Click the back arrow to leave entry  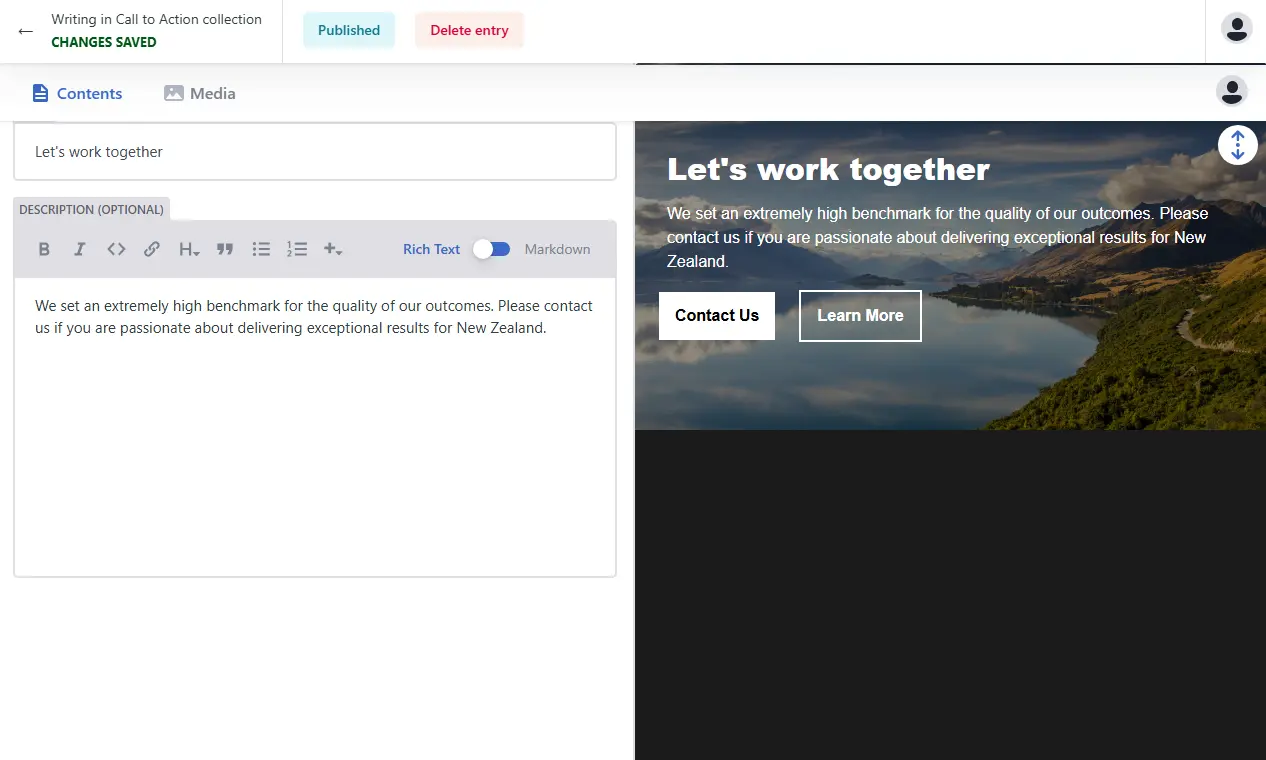coord(26,31)
